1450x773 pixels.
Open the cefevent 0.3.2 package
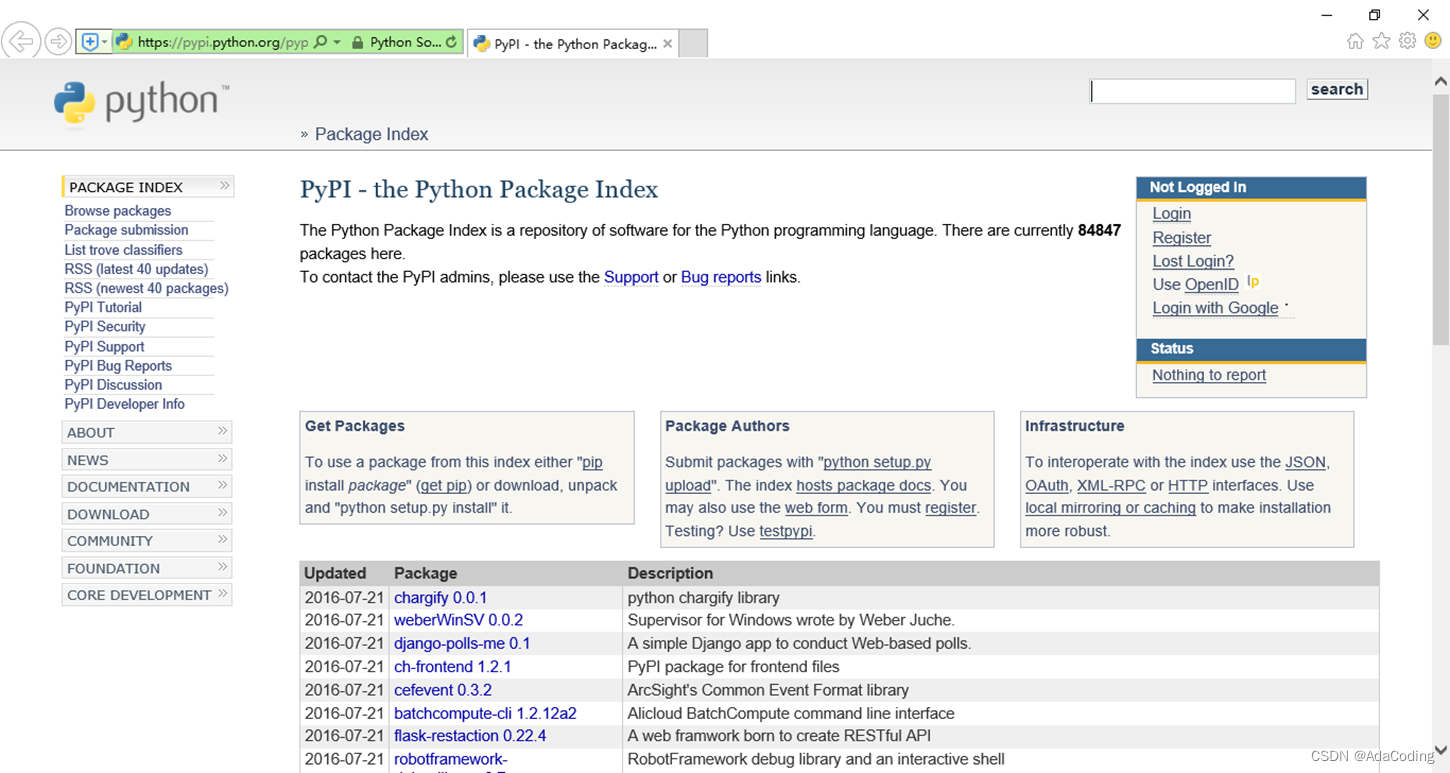443,690
